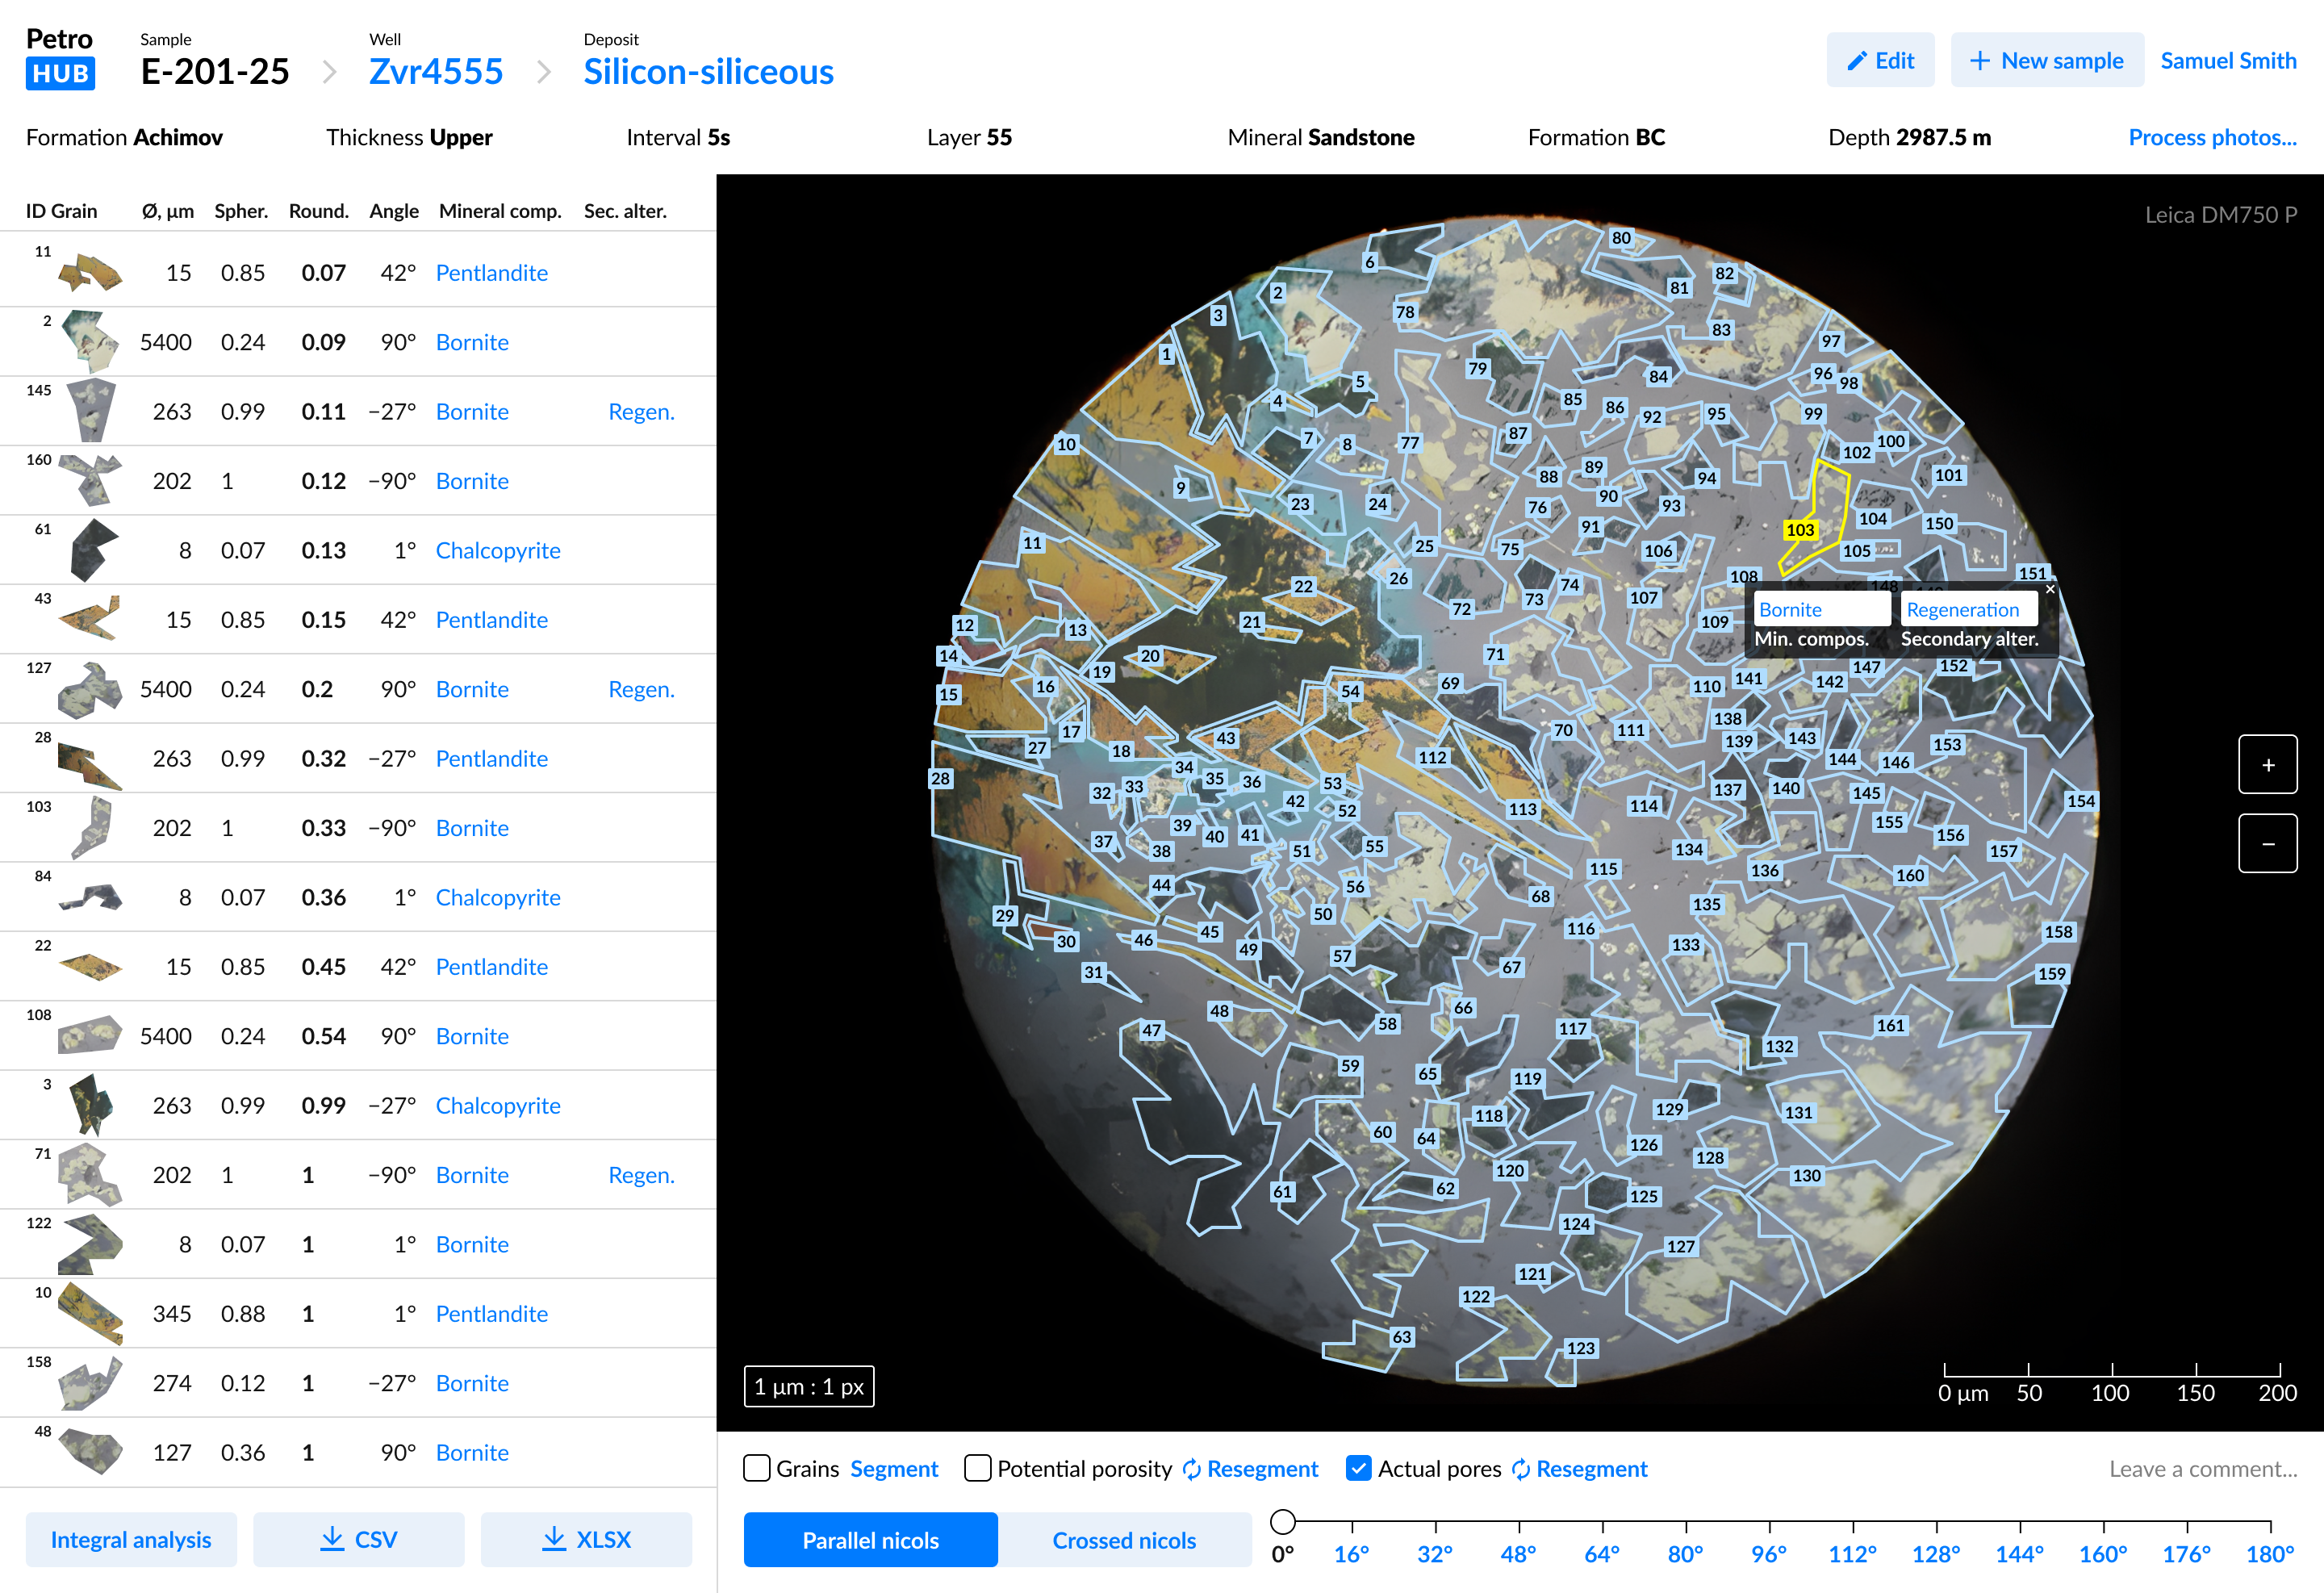Image resolution: width=2324 pixels, height=1593 pixels.
Task: Open the Integral analysis
Action: (131, 1539)
